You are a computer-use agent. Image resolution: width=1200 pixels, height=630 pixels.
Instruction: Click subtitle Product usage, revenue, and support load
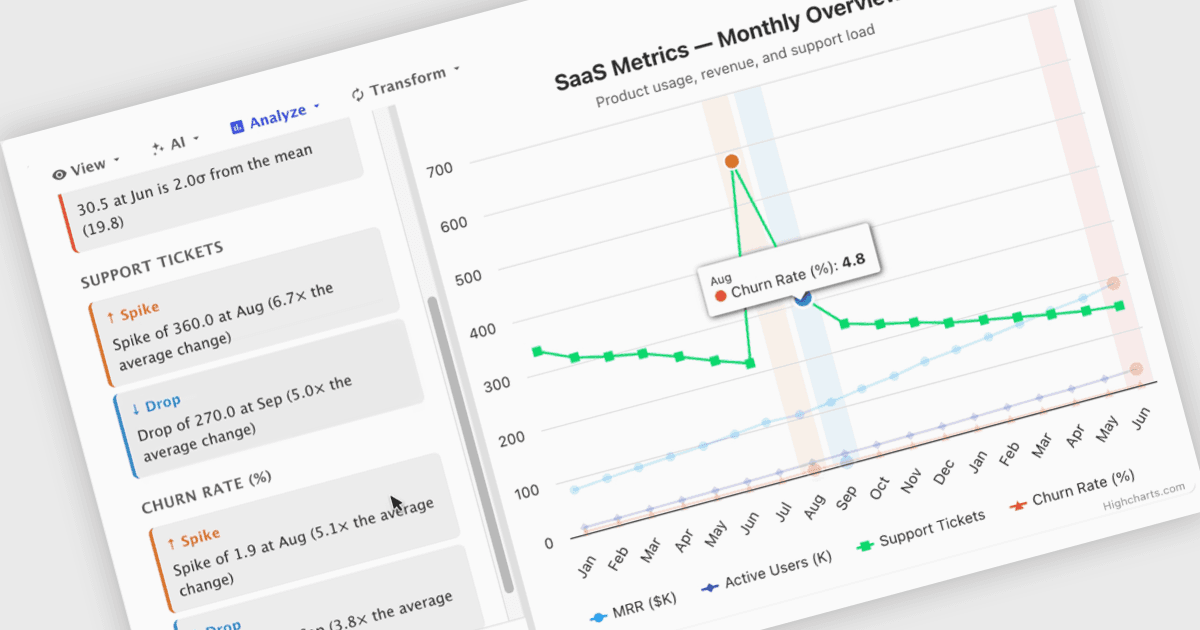point(734,66)
